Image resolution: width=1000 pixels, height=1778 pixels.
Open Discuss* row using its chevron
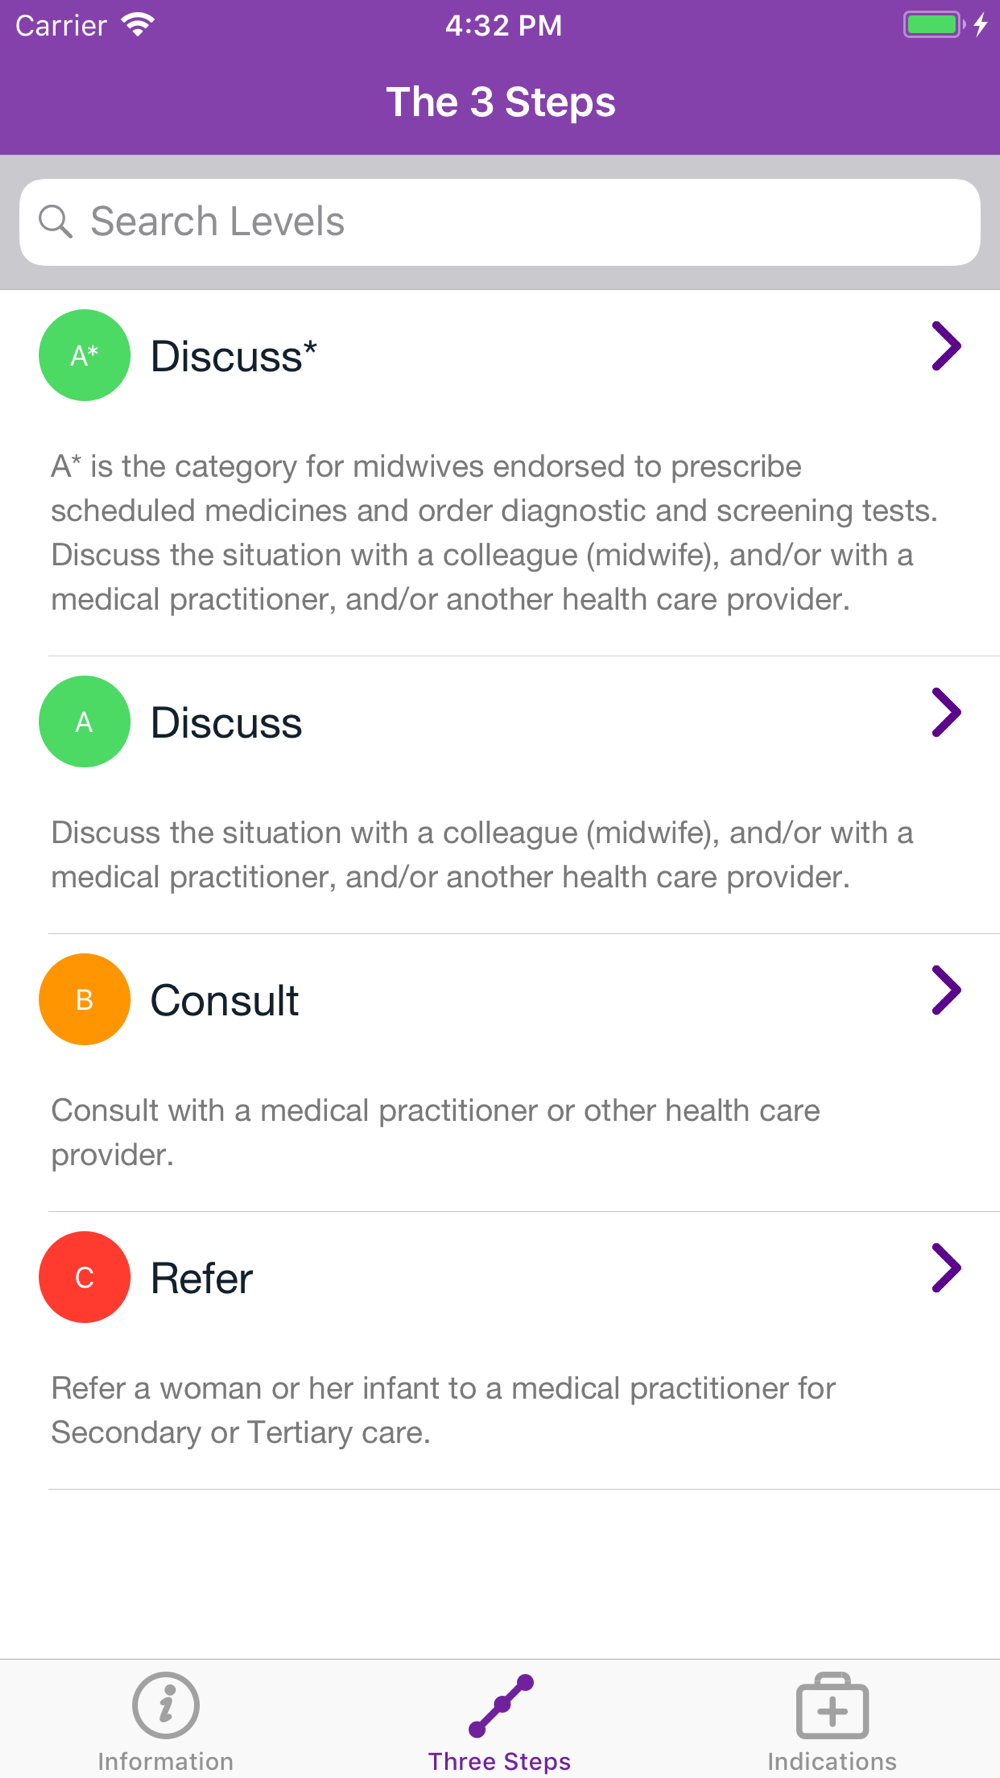coord(946,346)
